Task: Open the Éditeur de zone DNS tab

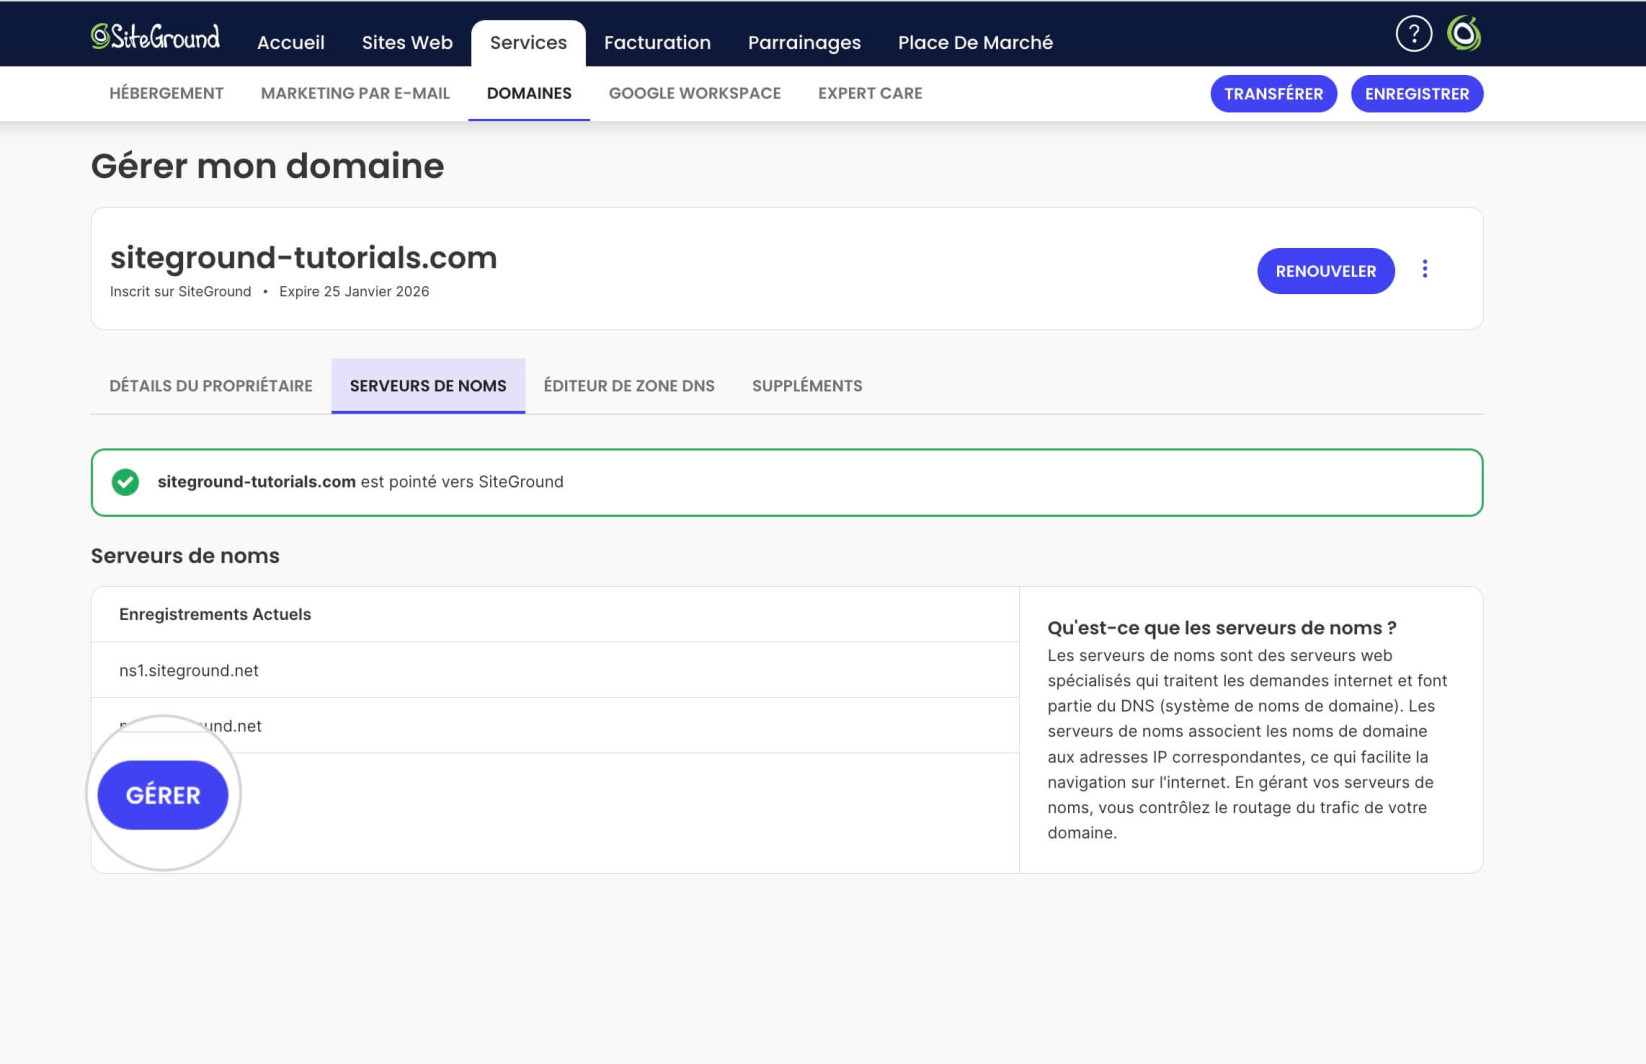Action: tap(629, 386)
